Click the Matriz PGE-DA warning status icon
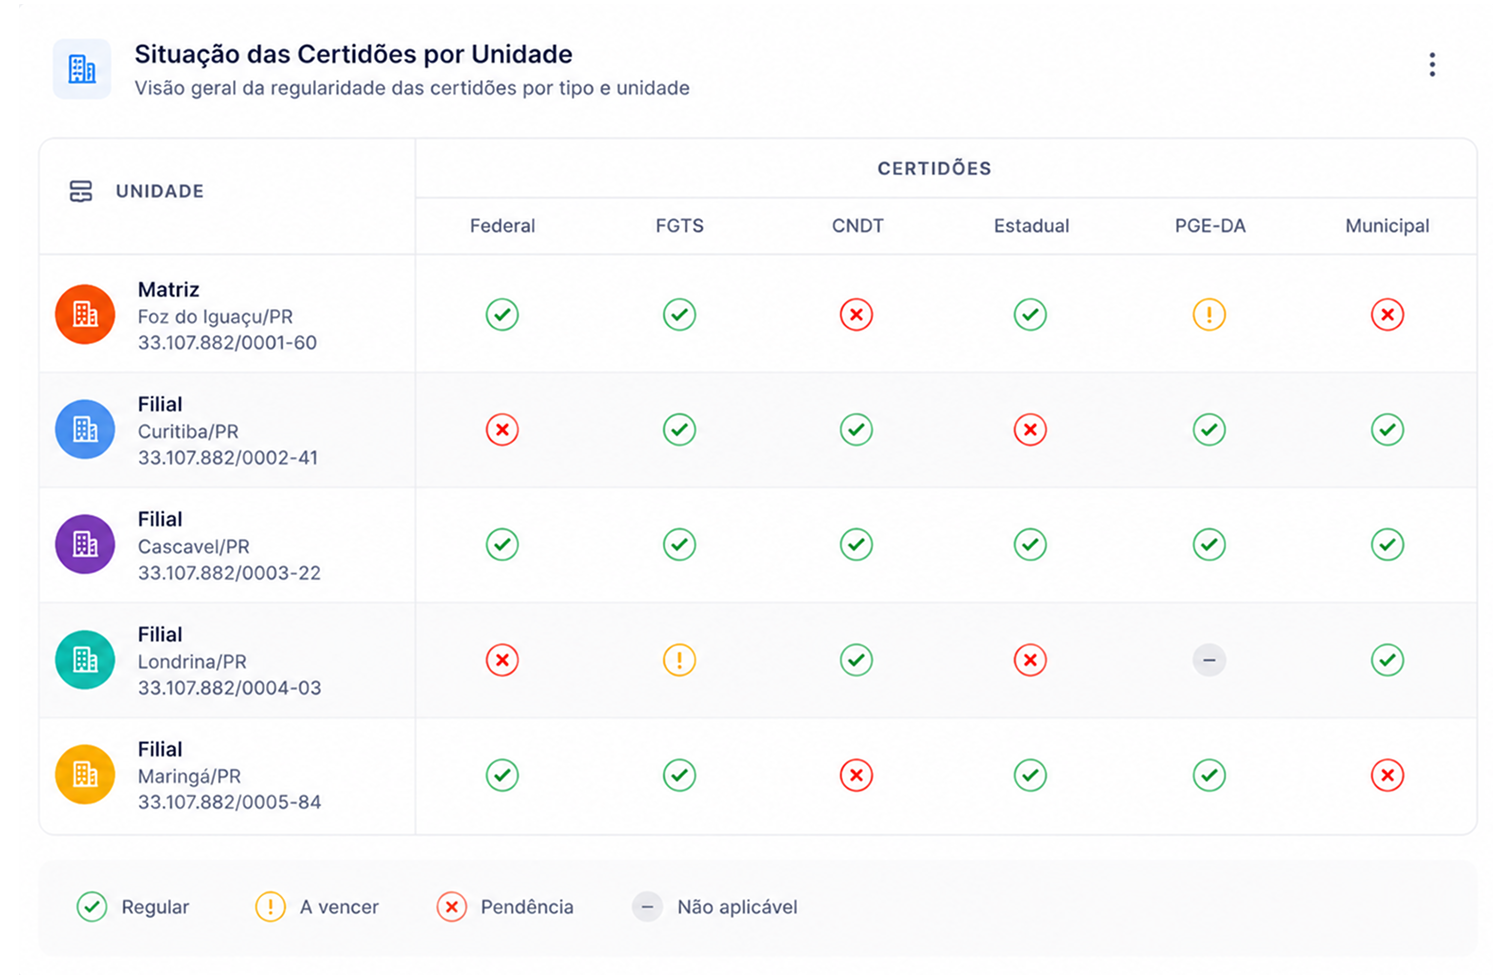The image size is (1511, 978). coord(1209,315)
